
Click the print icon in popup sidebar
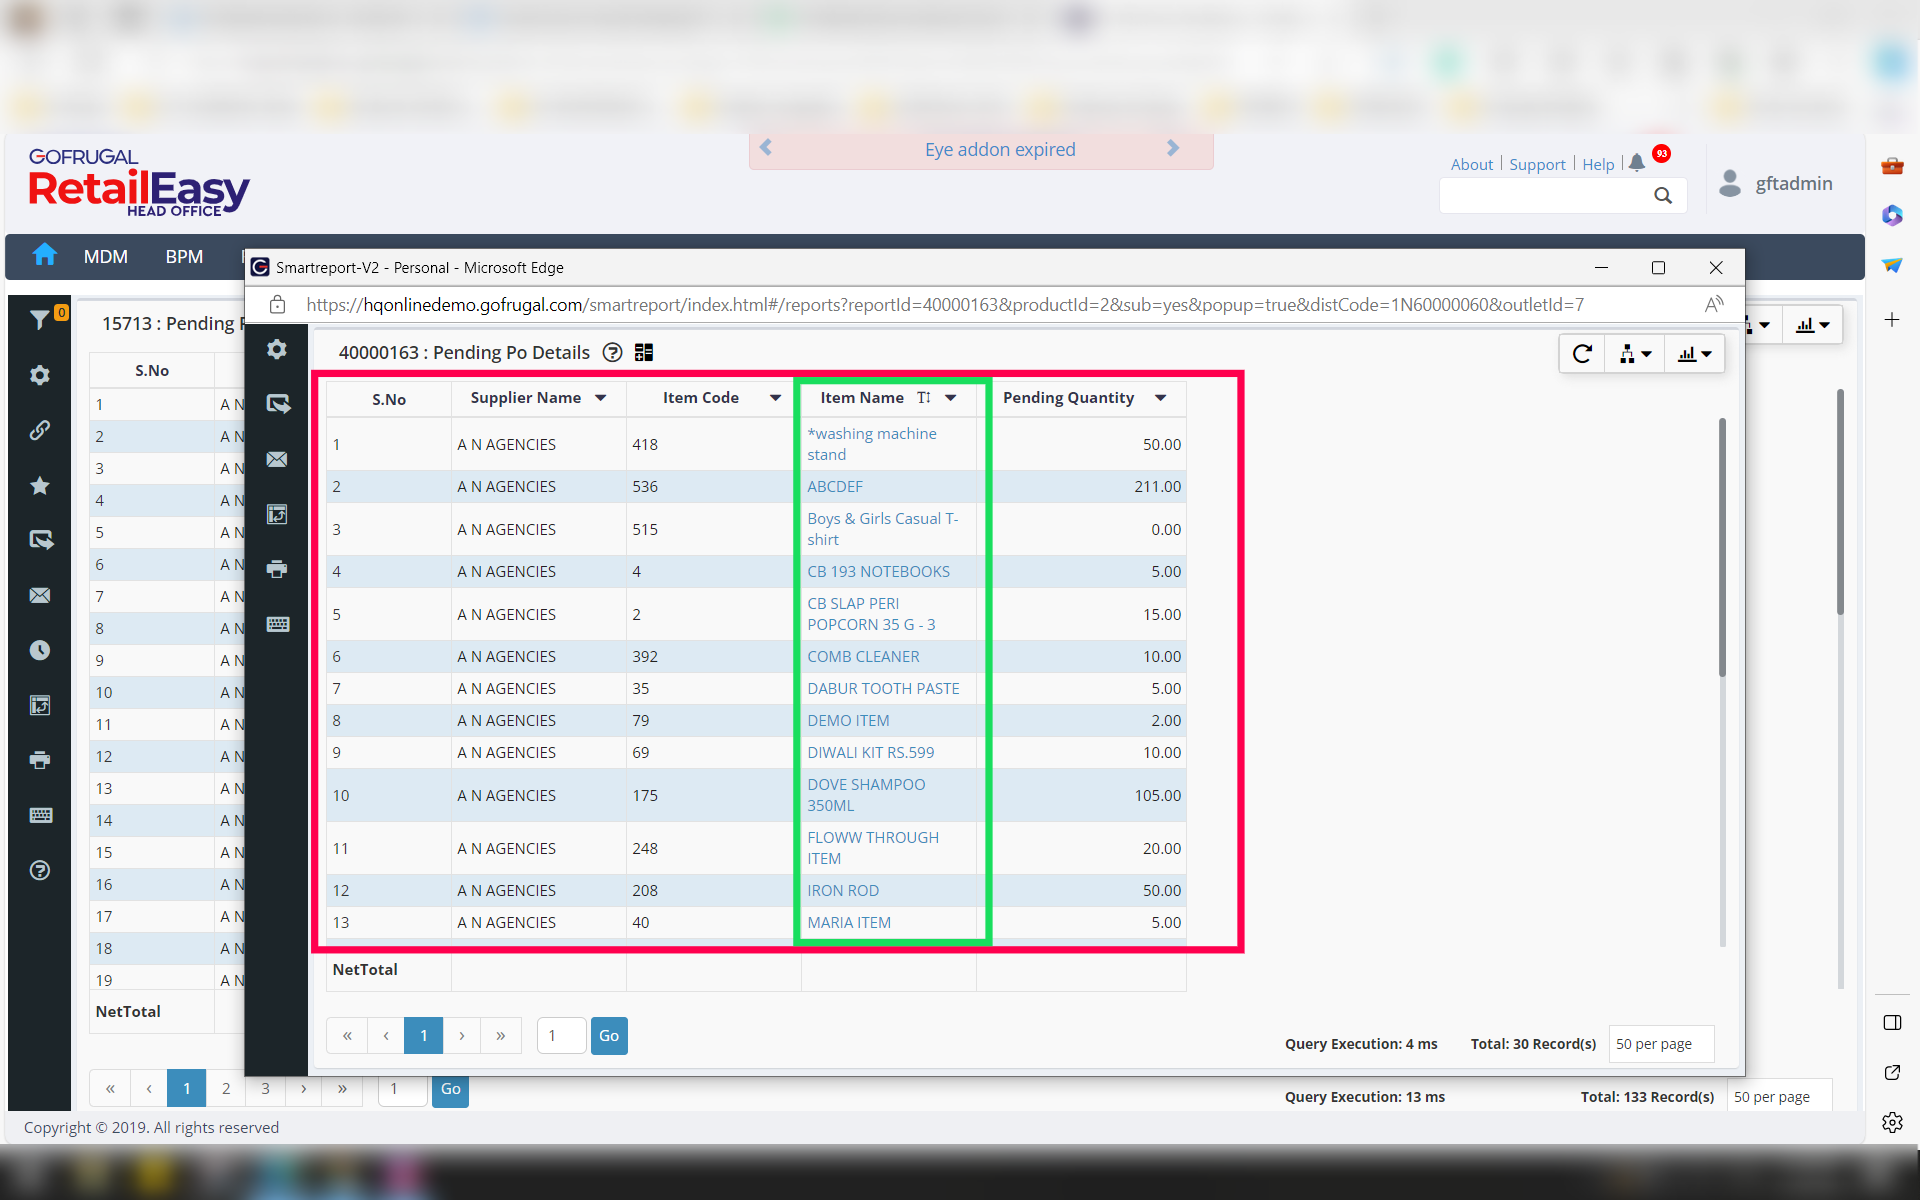pyautogui.click(x=277, y=569)
